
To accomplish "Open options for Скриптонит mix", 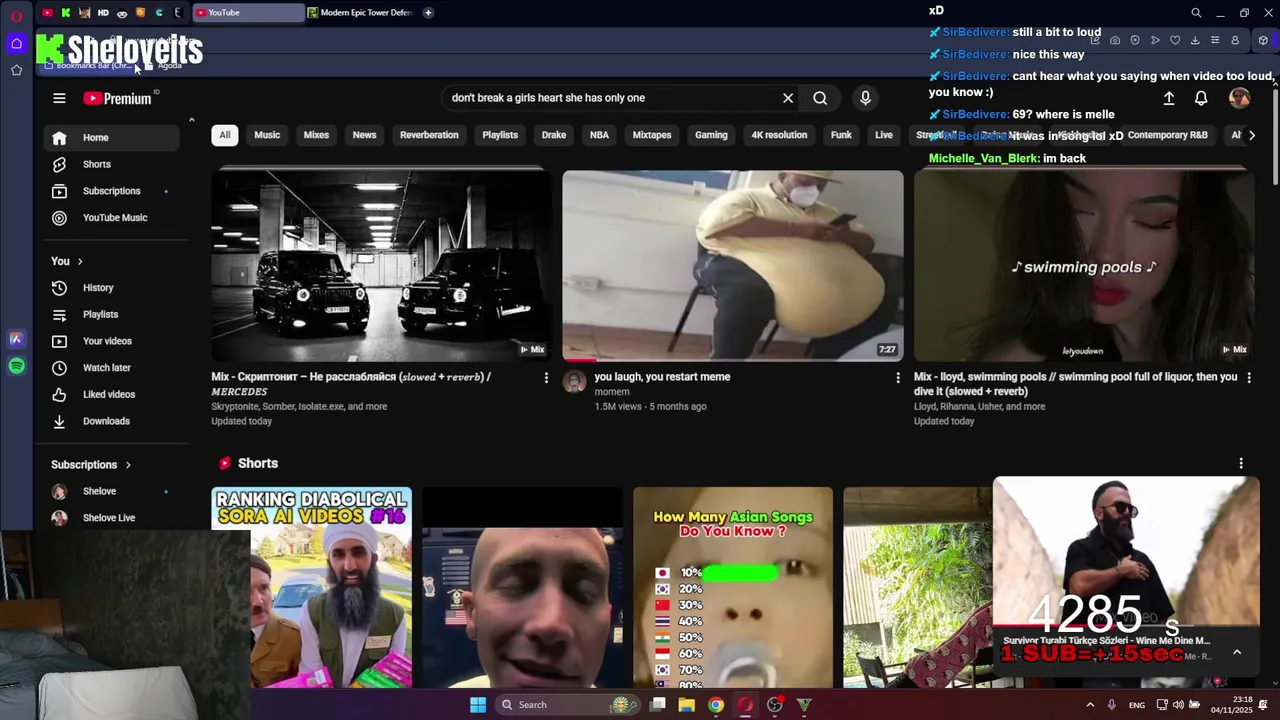I will point(546,378).
